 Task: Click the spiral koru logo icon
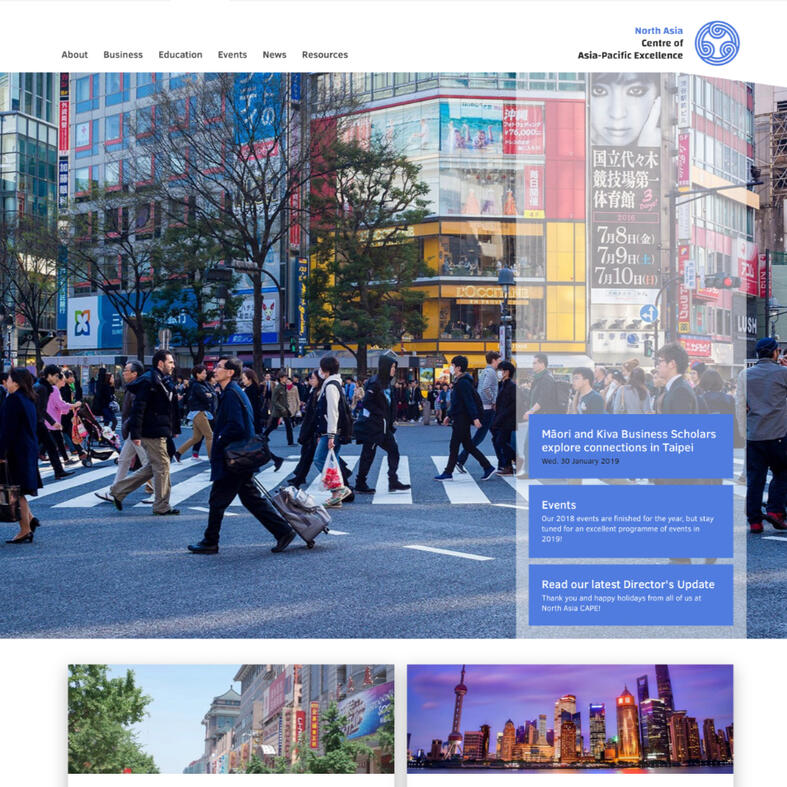pos(716,43)
